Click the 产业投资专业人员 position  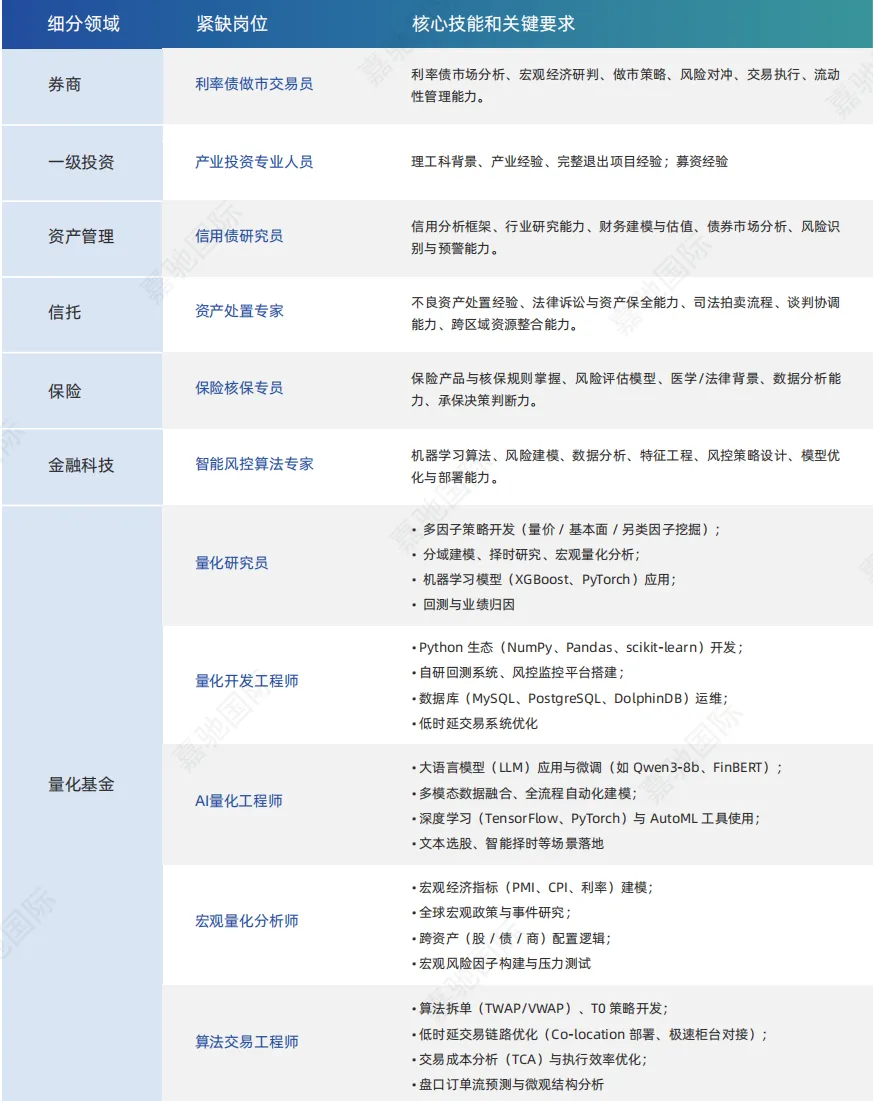tap(254, 161)
